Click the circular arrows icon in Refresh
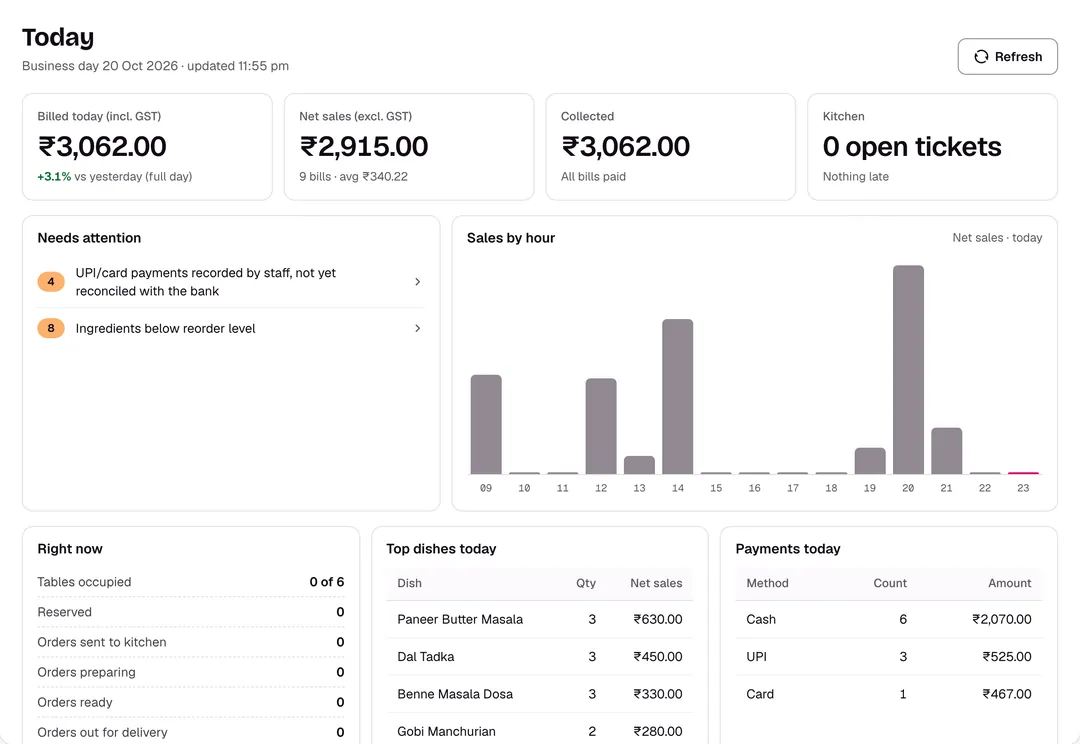The height and width of the screenshot is (744, 1080). pyautogui.click(x=981, y=56)
